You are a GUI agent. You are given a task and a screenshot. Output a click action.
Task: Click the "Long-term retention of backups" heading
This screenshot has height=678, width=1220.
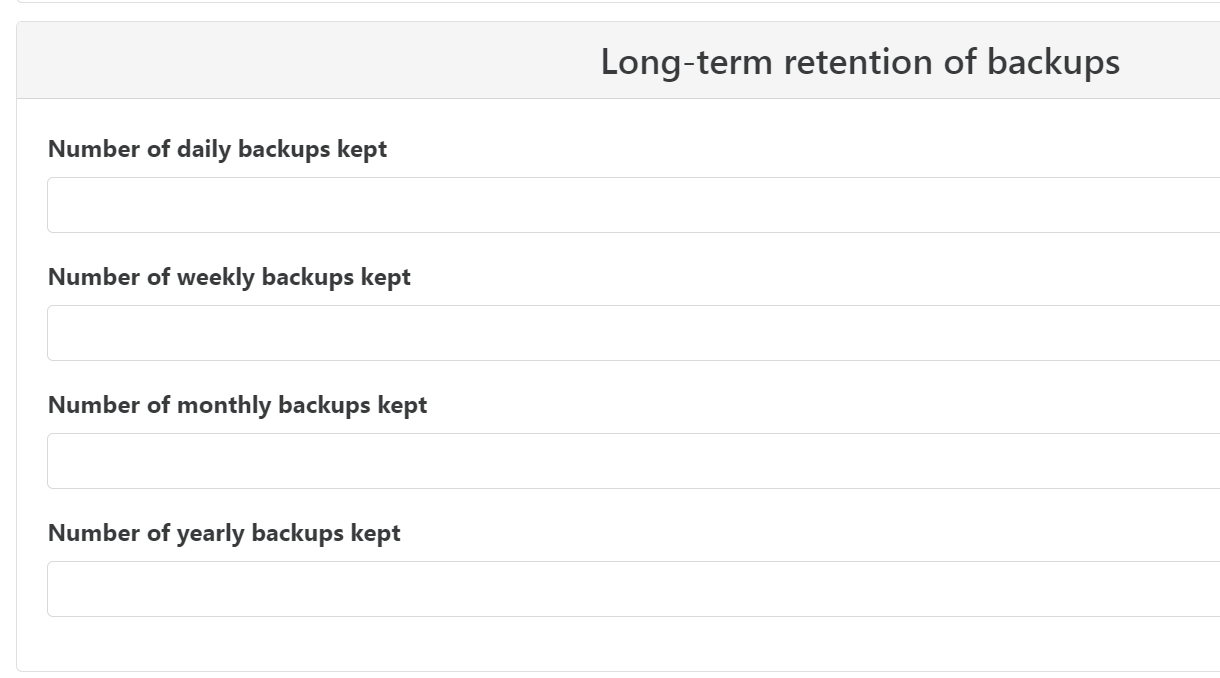(x=859, y=62)
